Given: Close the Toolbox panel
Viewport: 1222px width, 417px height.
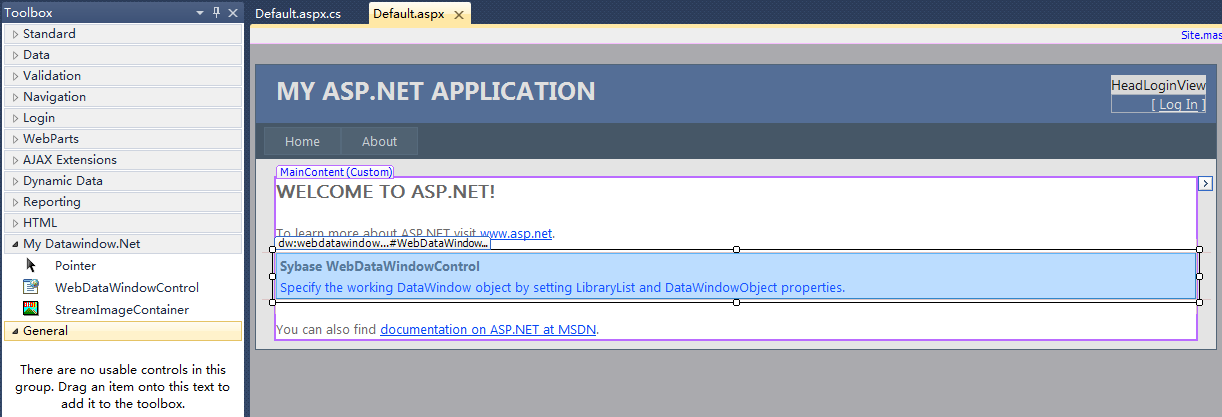Looking at the screenshot, I should pyautogui.click(x=233, y=13).
